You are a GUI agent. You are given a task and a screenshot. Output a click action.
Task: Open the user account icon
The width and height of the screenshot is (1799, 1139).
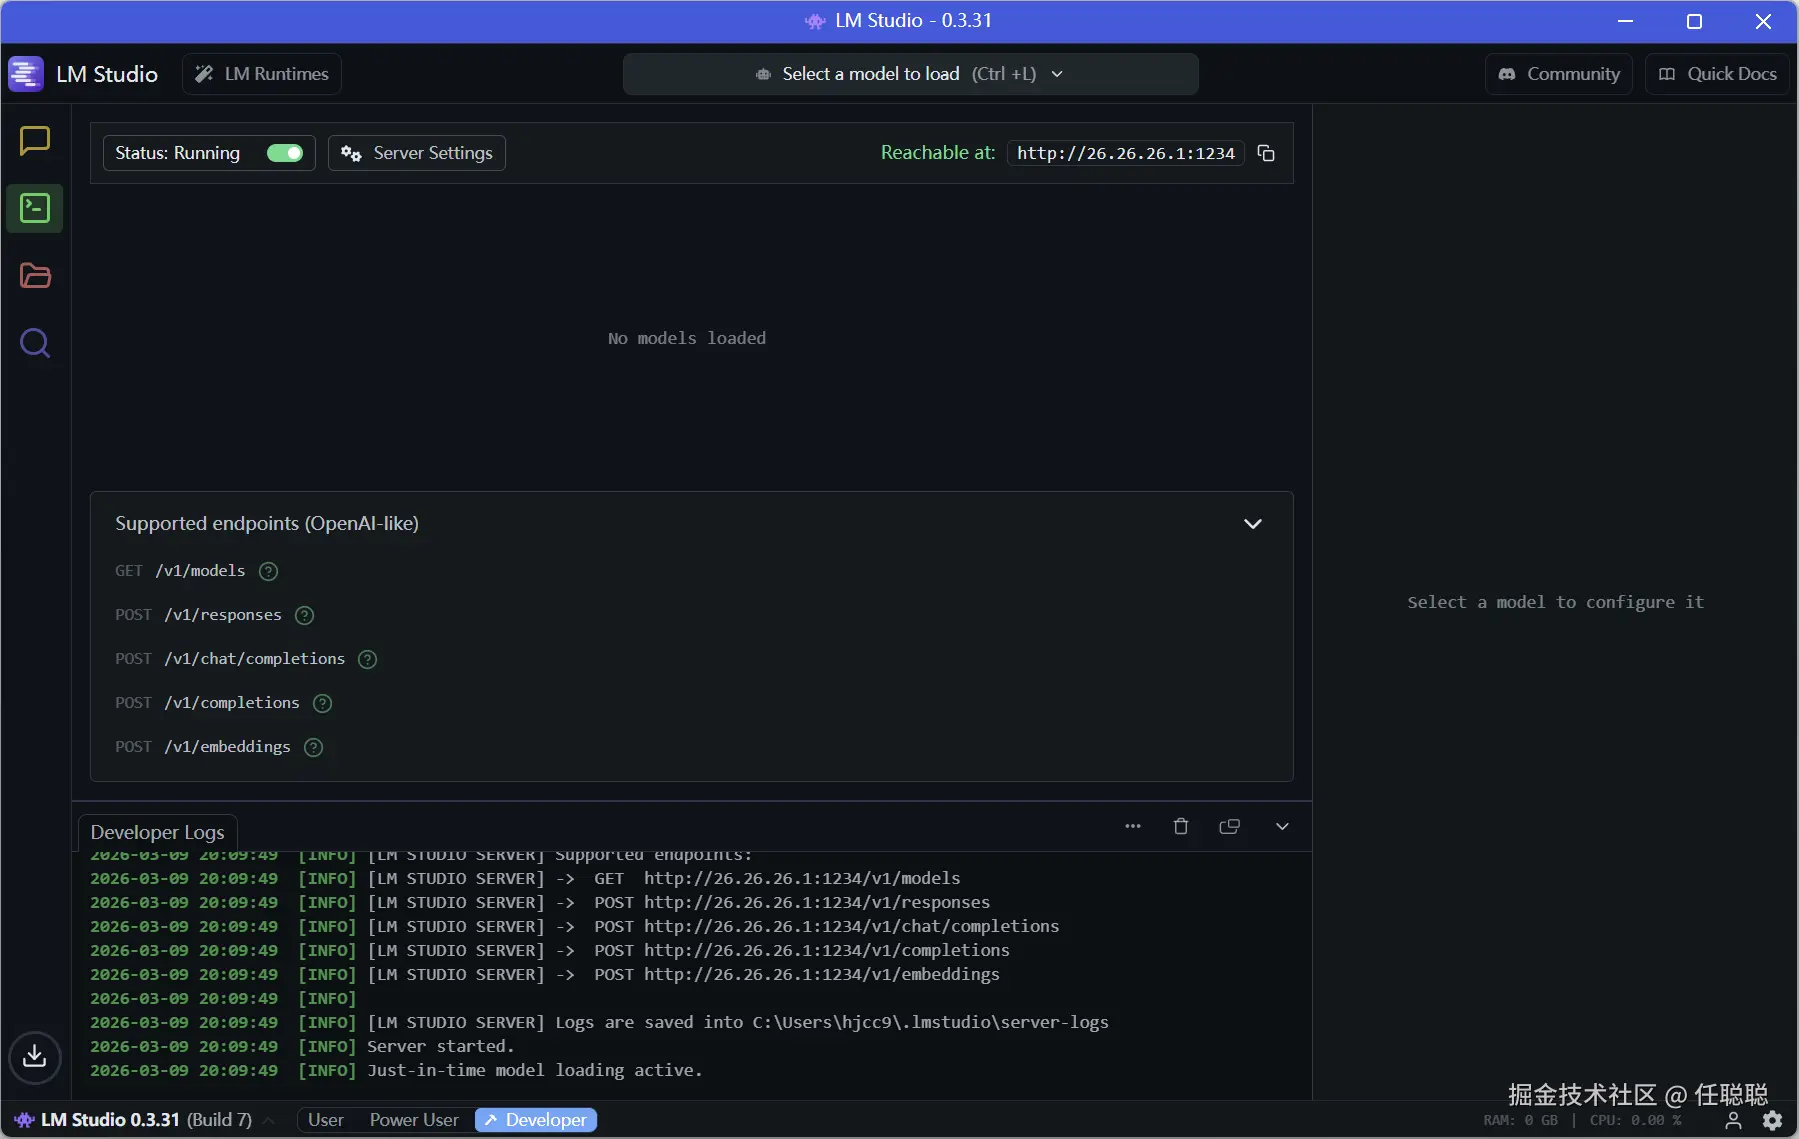[1734, 1120]
